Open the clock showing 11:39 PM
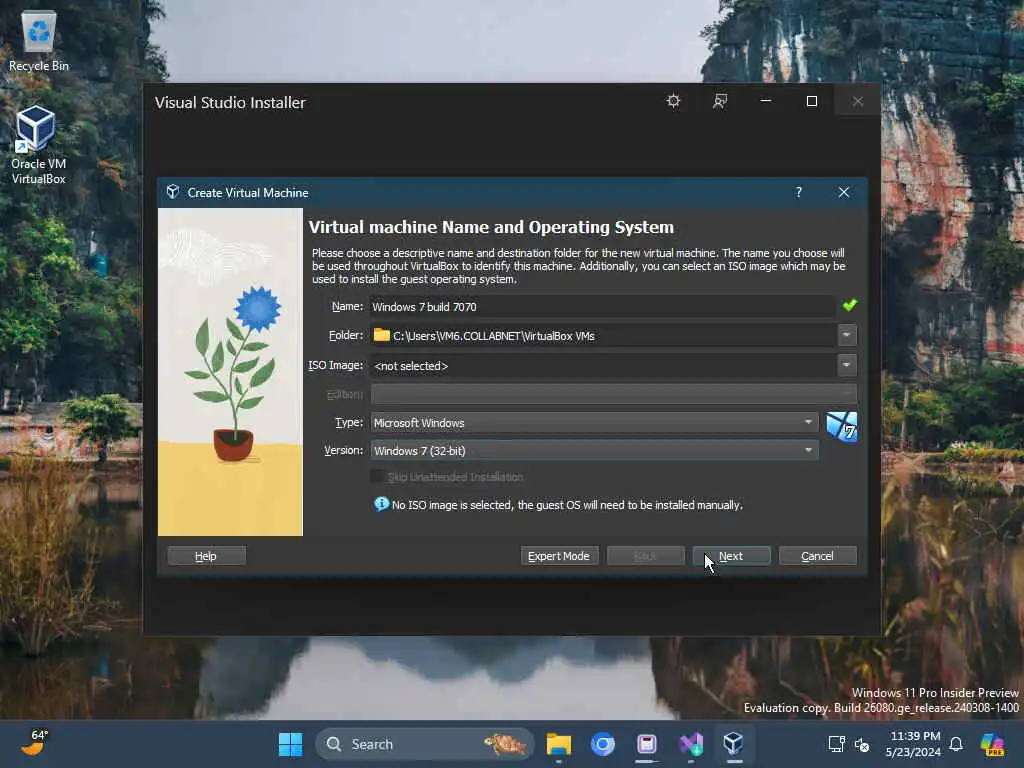This screenshot has height=768, width=1024. tap(913, 744)
